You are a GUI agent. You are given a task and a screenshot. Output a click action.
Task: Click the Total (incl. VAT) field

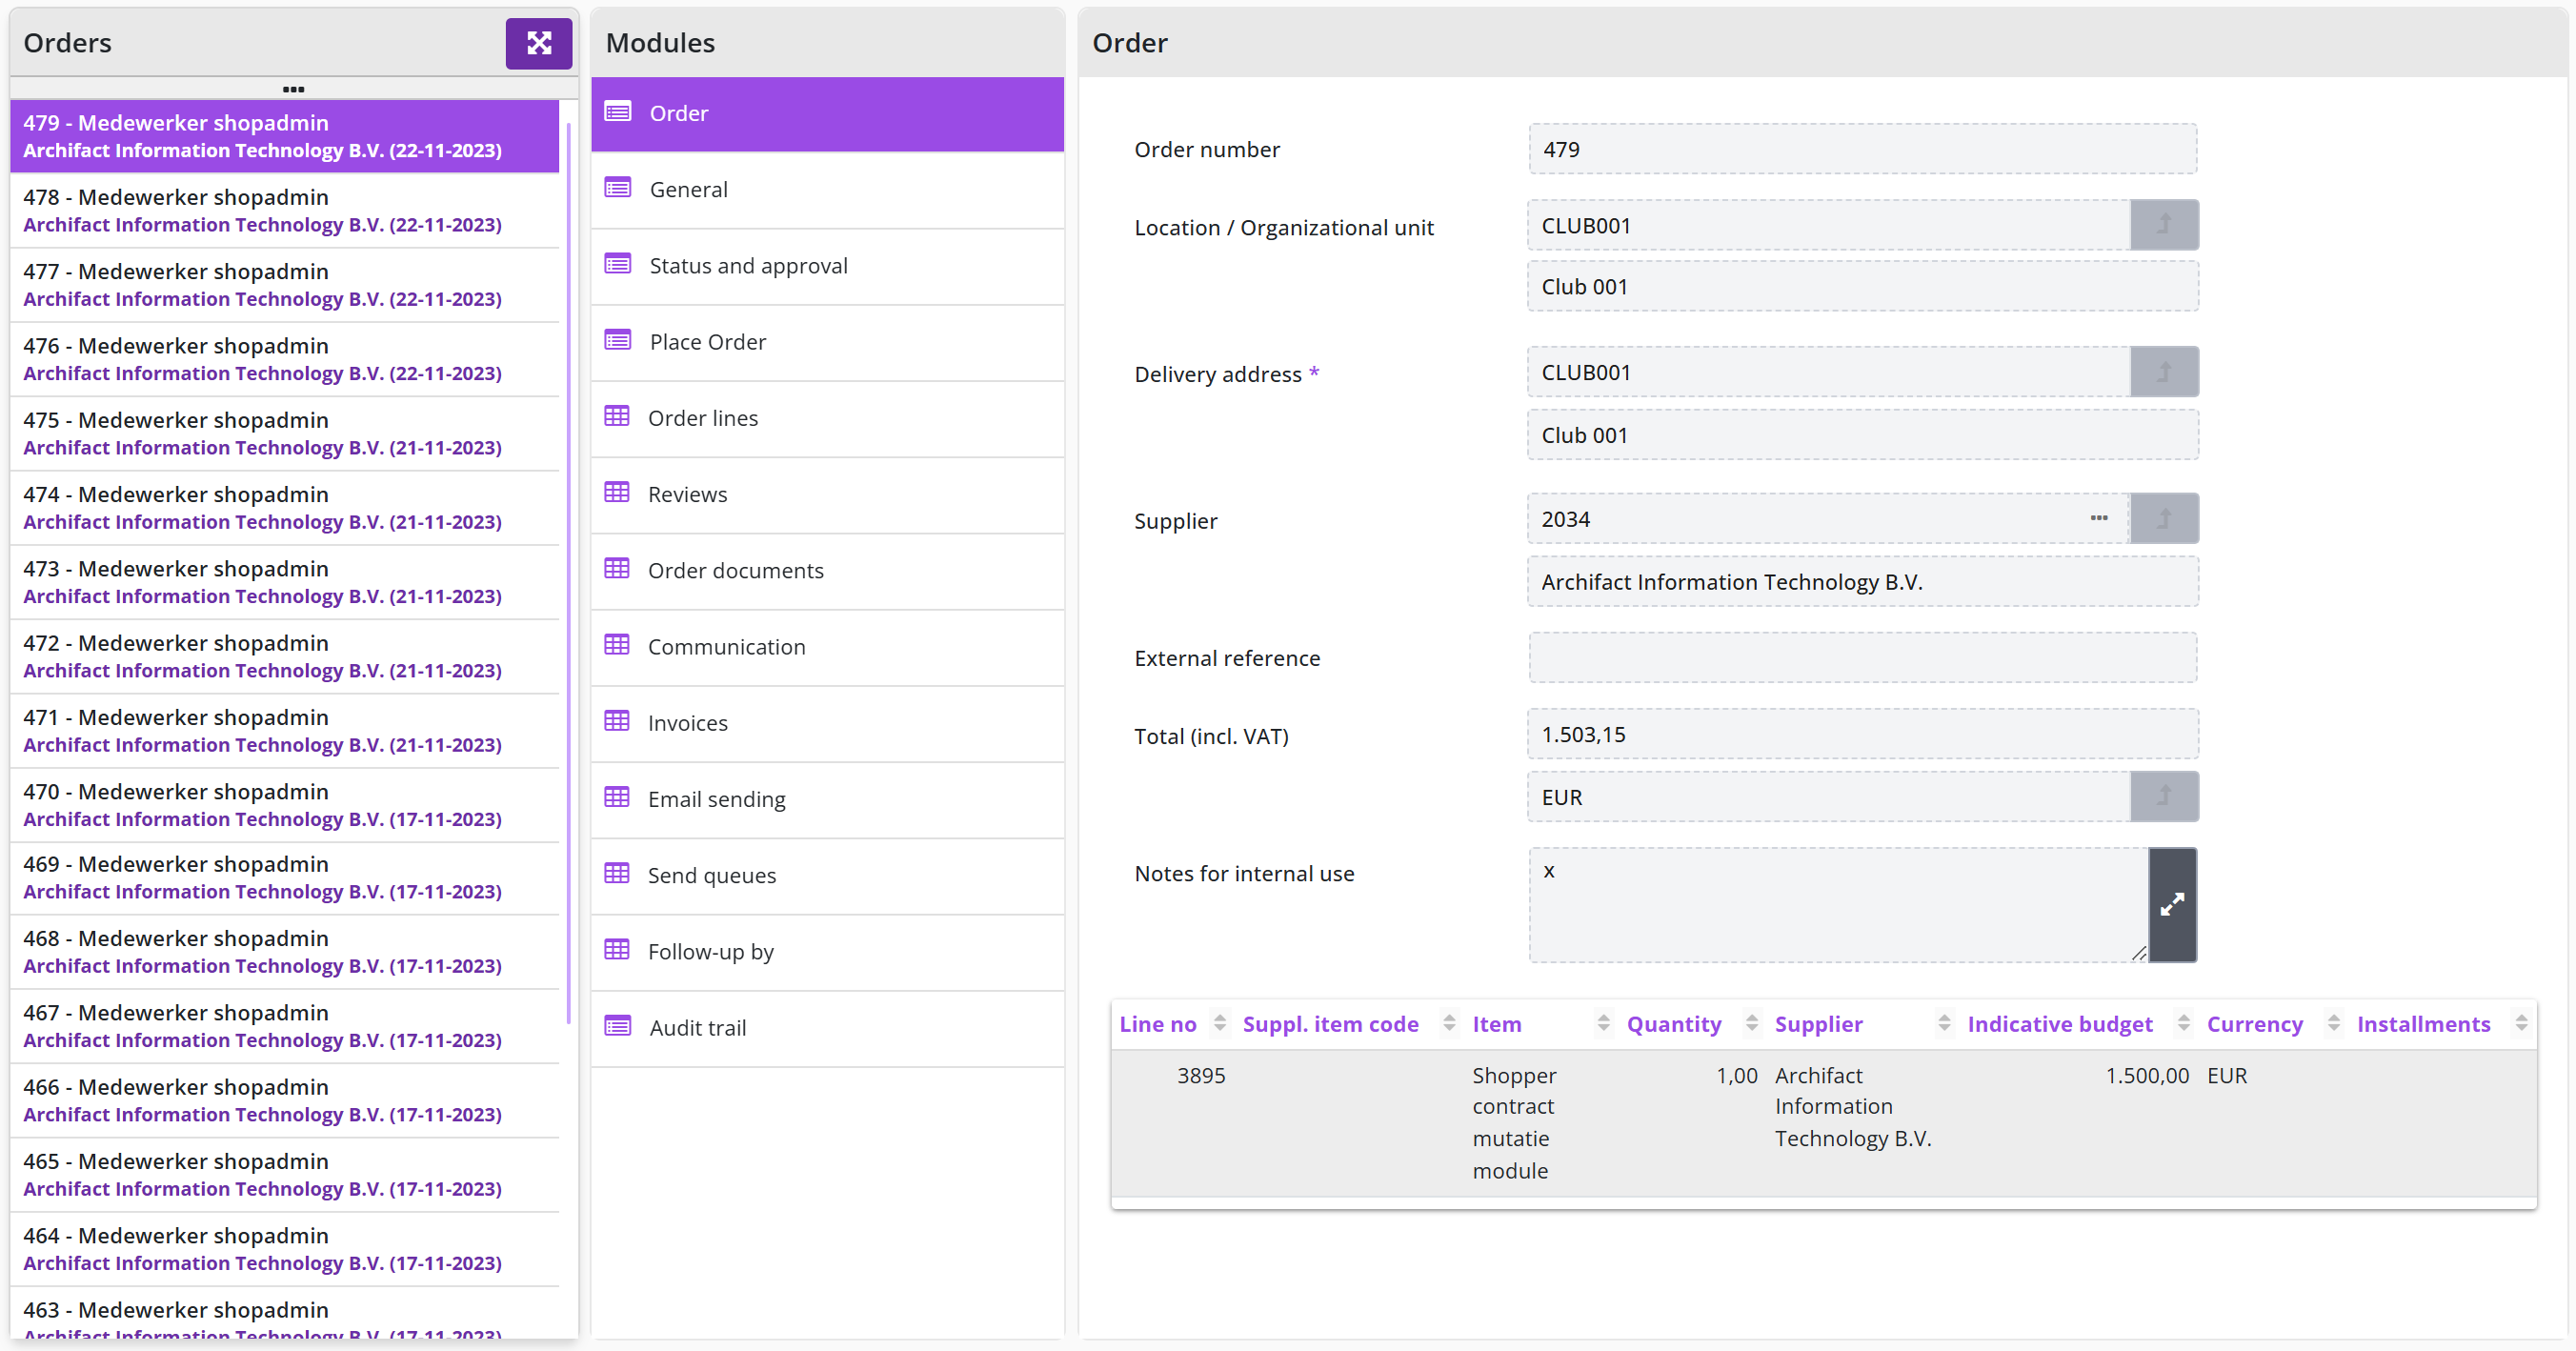point(1862,734)
